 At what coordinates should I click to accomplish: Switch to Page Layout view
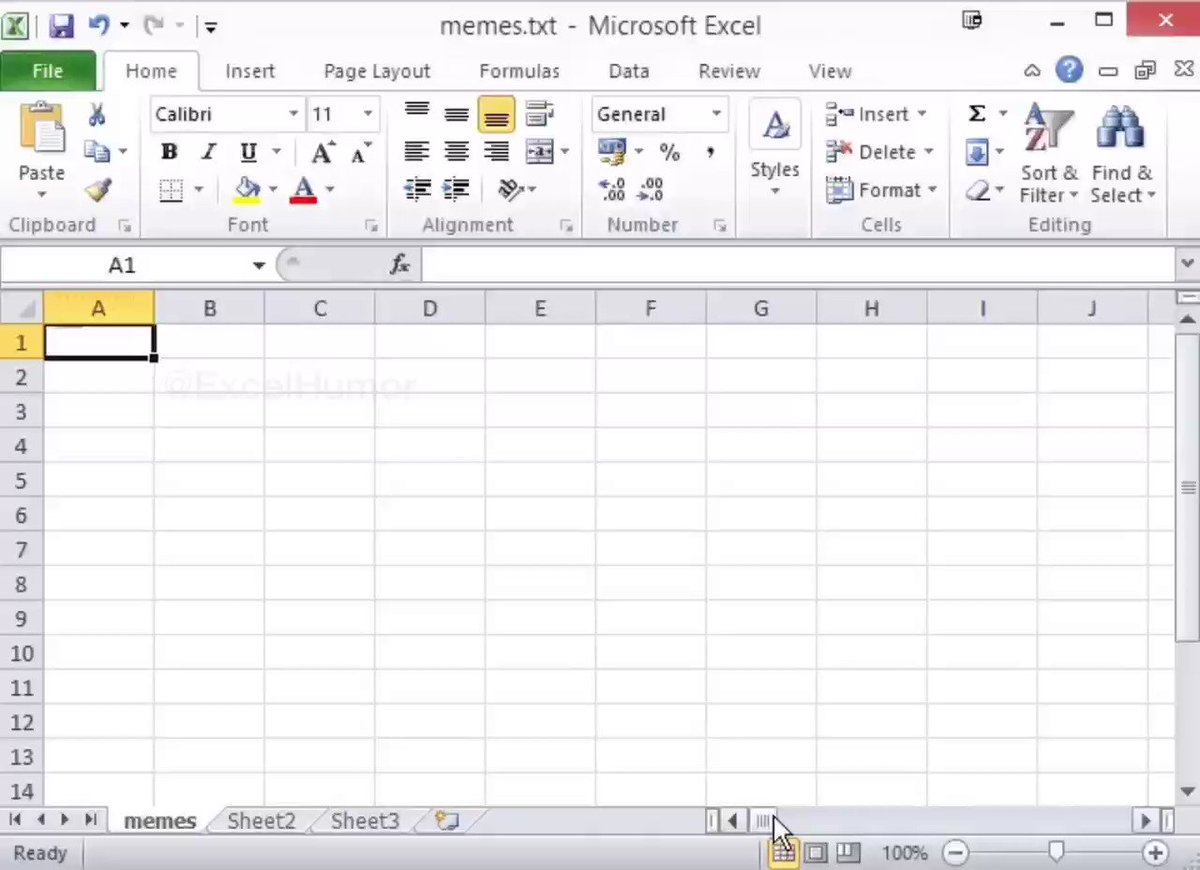816,853
